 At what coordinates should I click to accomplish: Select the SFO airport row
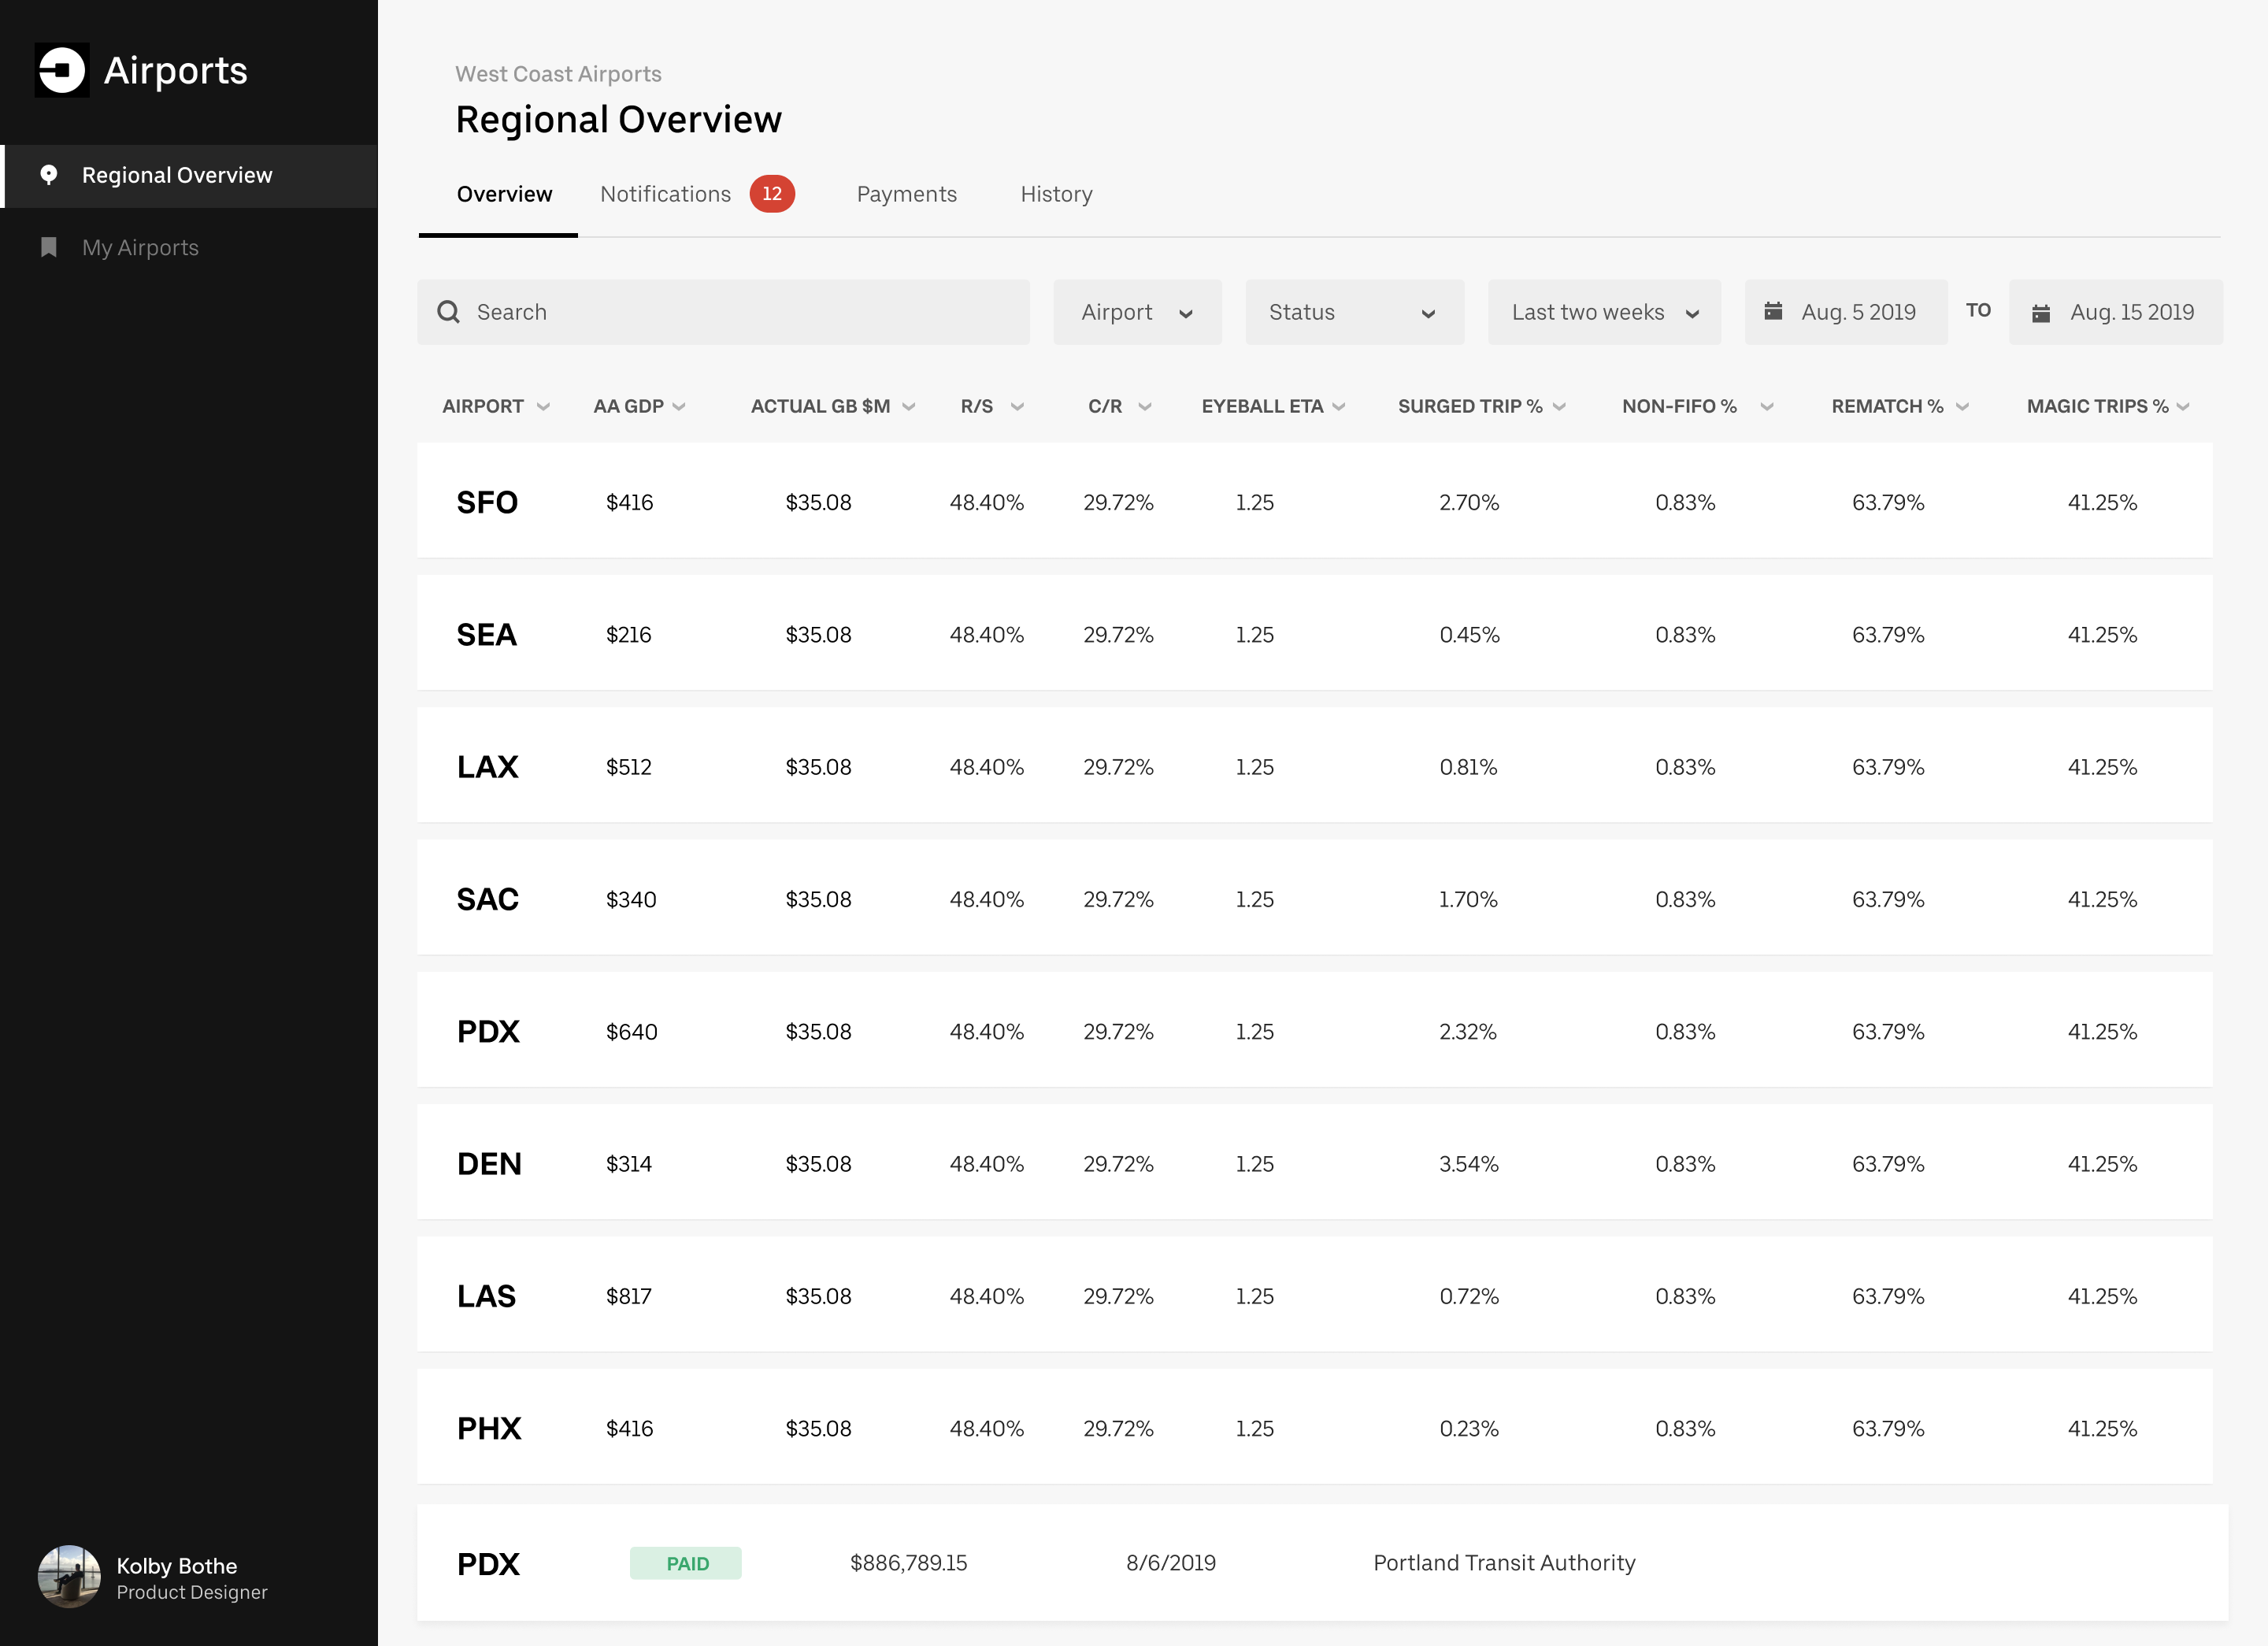tap(1314, 501)
